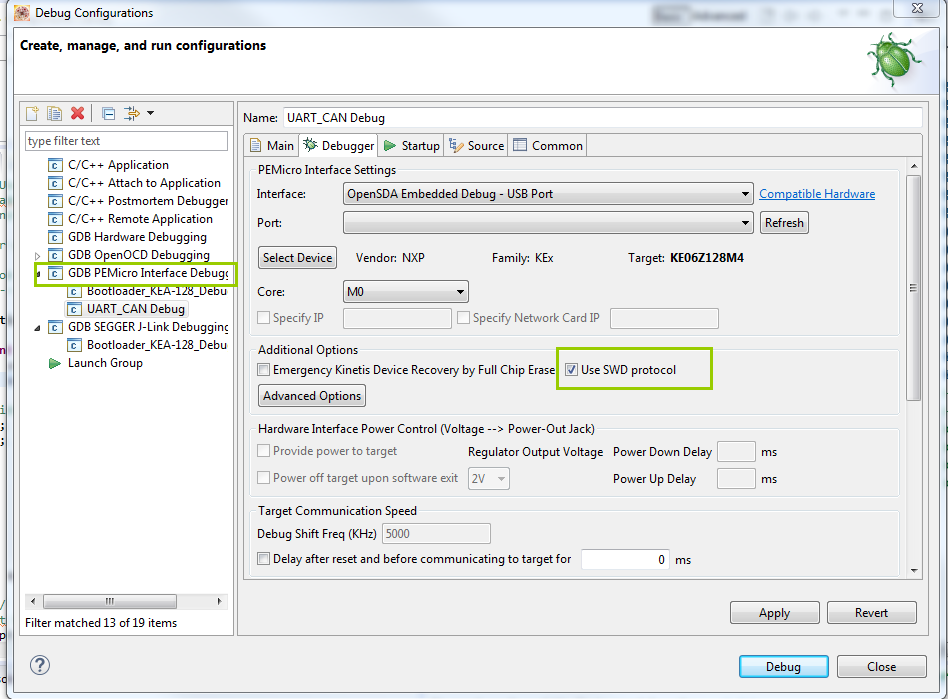Enable Emergency Kinetis Device Recovery checkbox

(264, 369)
